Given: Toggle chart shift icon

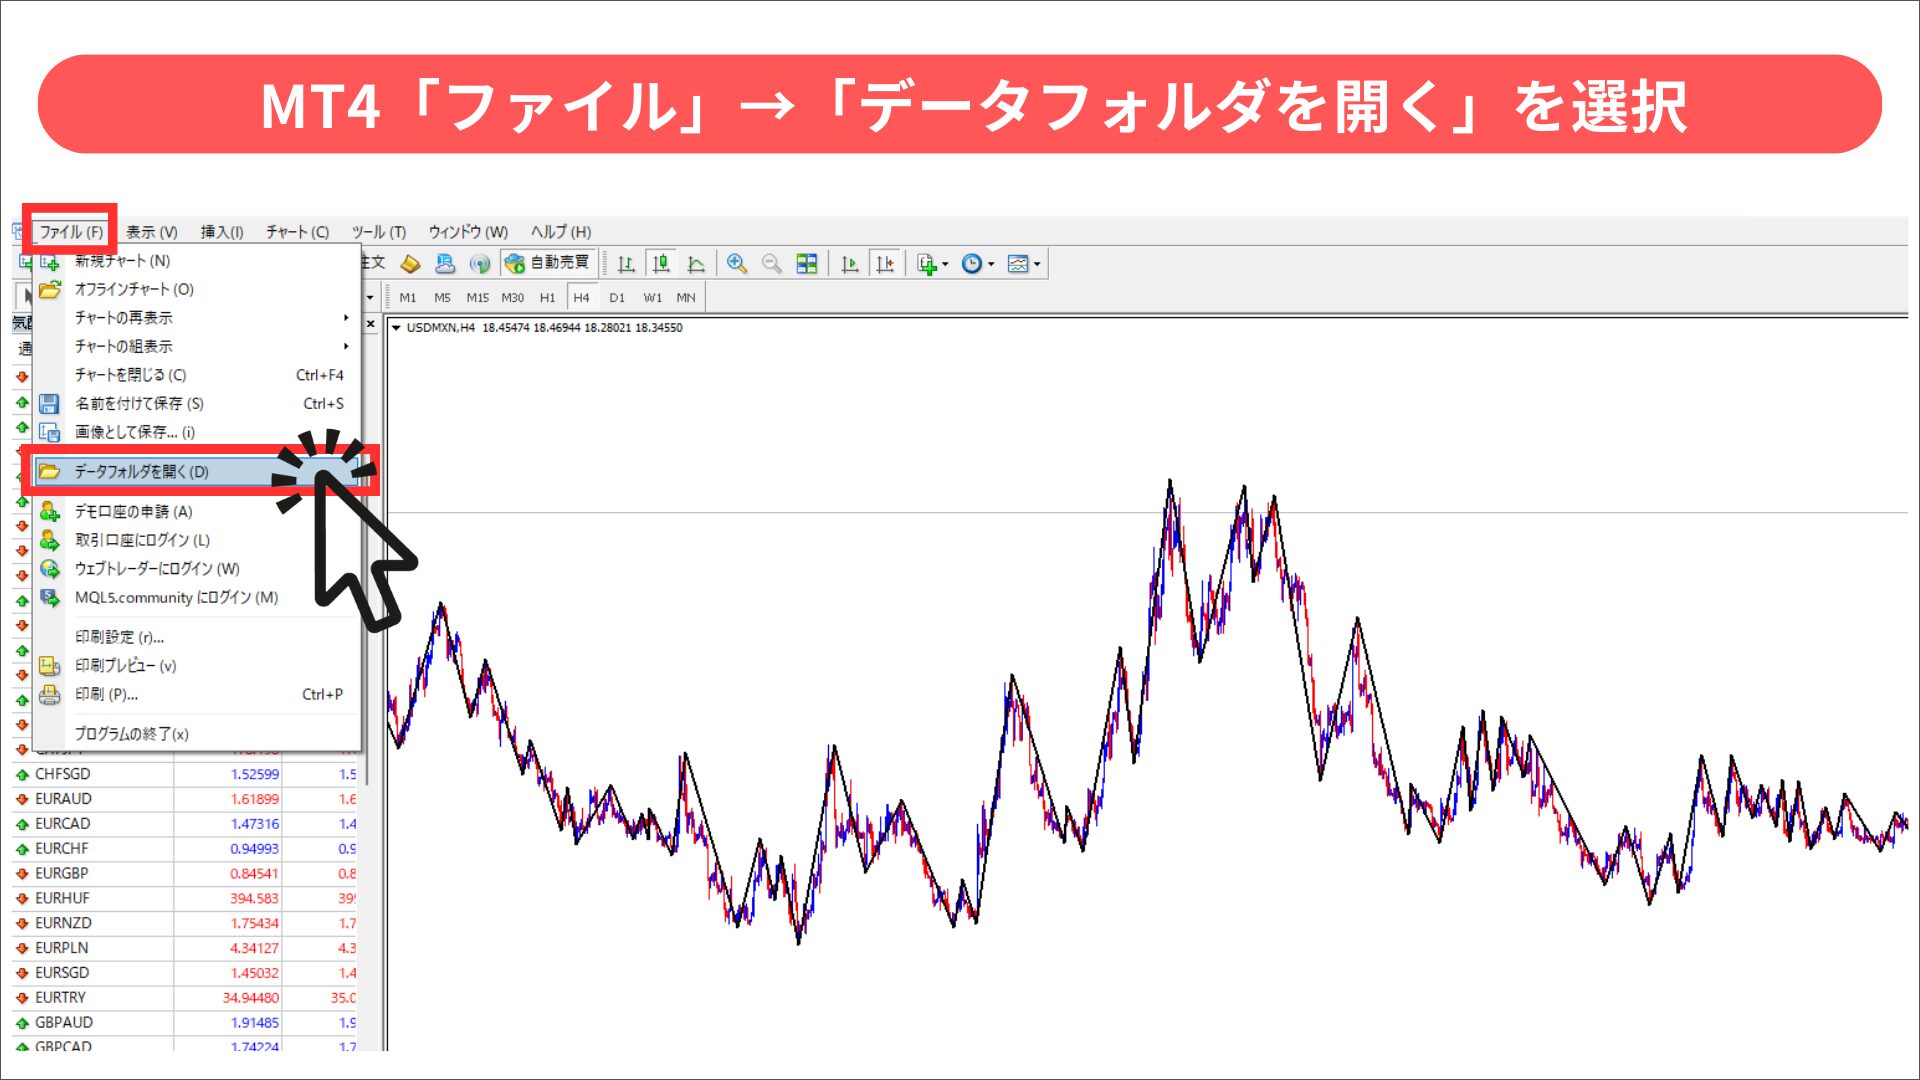Looking at the screenshot, I should pyautogui.click(x=885, y=264).
